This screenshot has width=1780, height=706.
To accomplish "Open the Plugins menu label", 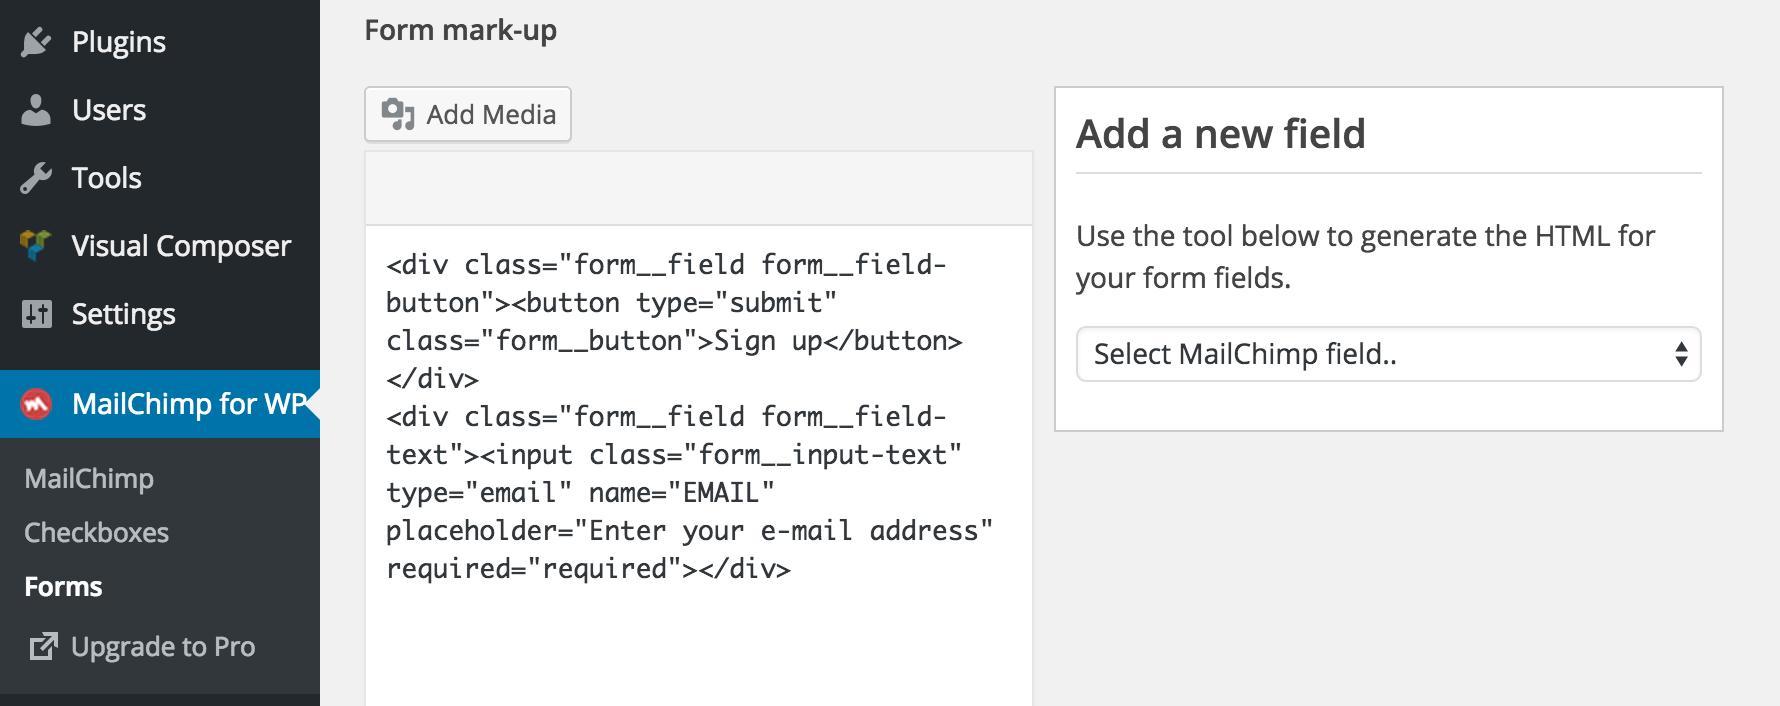I will click(x=119, y=42).
